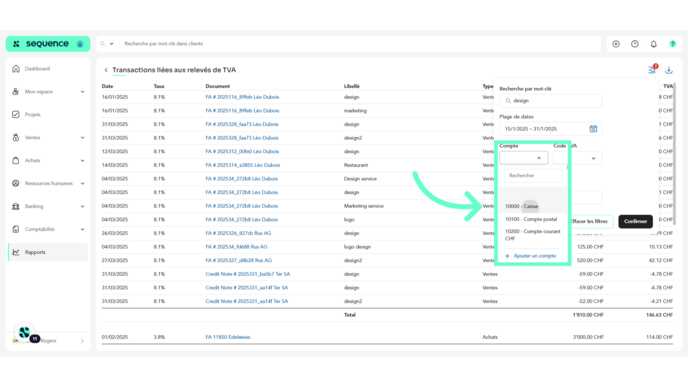This screenshot has height=387, width=688.
Task: Click the Date column header
Action: tap(107, 86)
